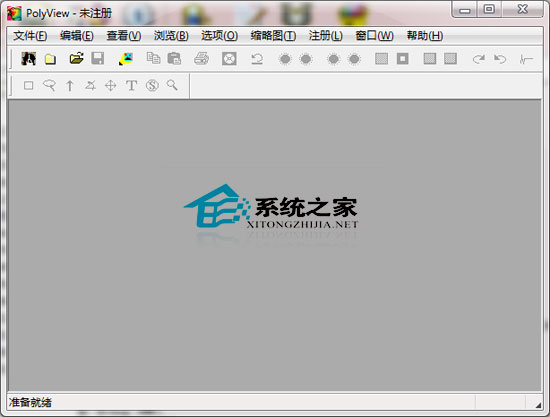550x417 pixels.
Task: Open the 帮助(H) menu
Action: pyautogui.click(x=425, y=35)
